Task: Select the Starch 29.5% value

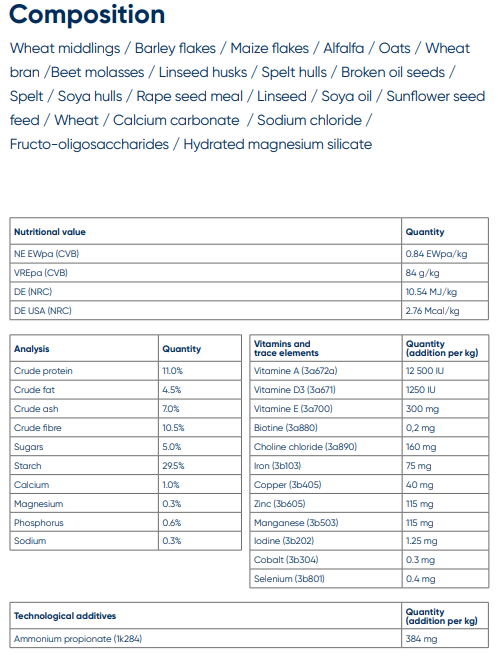Action: coord(173,466)
